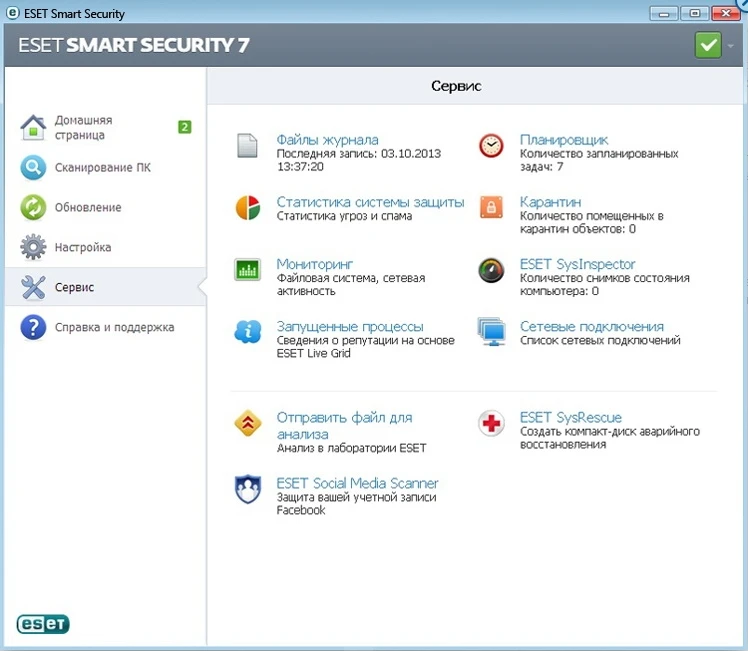Open the Карантин link
Viewport: 748px width, 651px height.
(550, 202)
